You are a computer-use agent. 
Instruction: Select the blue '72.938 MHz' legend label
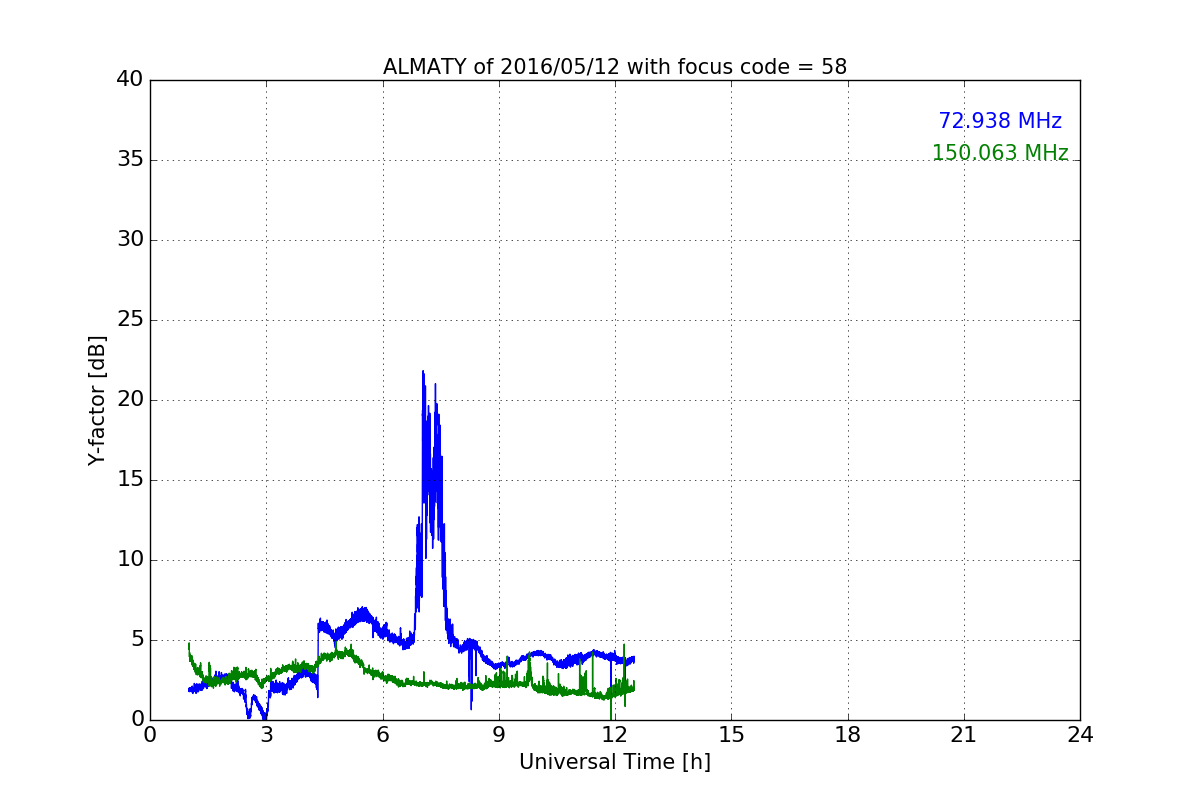(1000, 121)
